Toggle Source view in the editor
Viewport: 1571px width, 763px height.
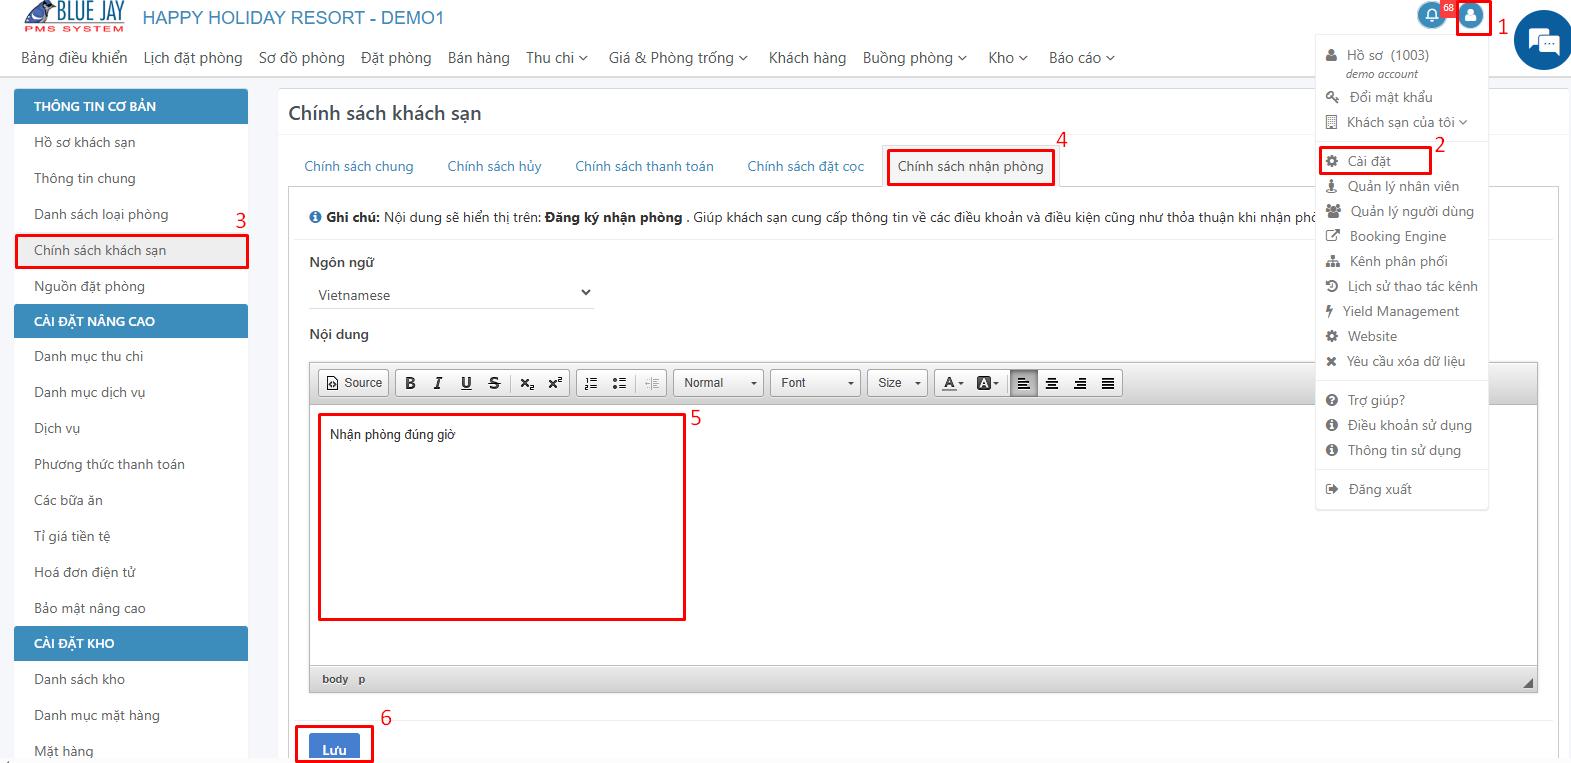coord(354,383)
